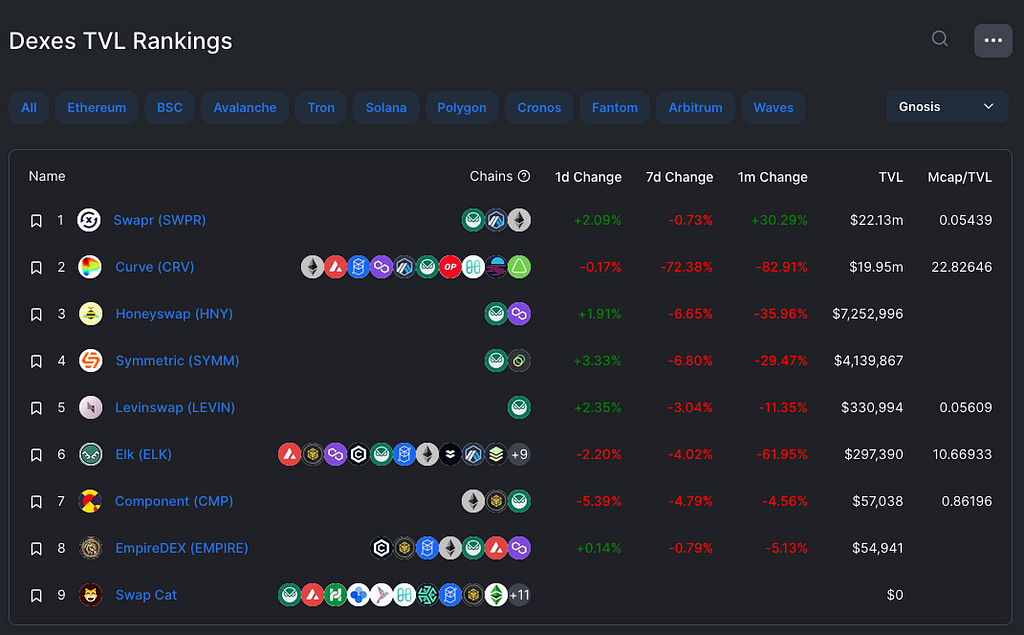Screen dimensions: 1024x635
Task: Expand the Gnosis chain dropdown
Action: pos(947,106)
